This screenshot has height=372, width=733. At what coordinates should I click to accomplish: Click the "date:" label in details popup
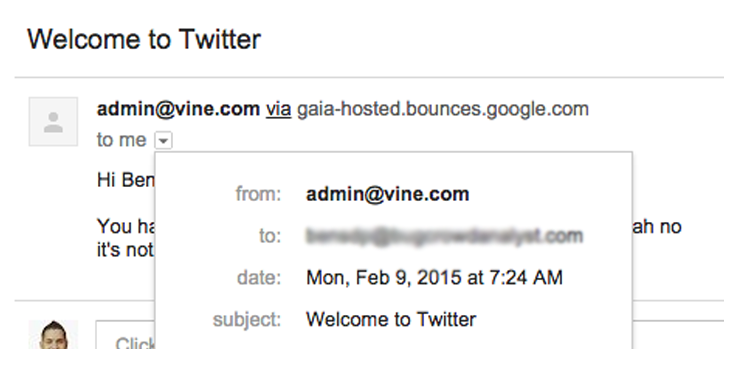click(259, 278)
